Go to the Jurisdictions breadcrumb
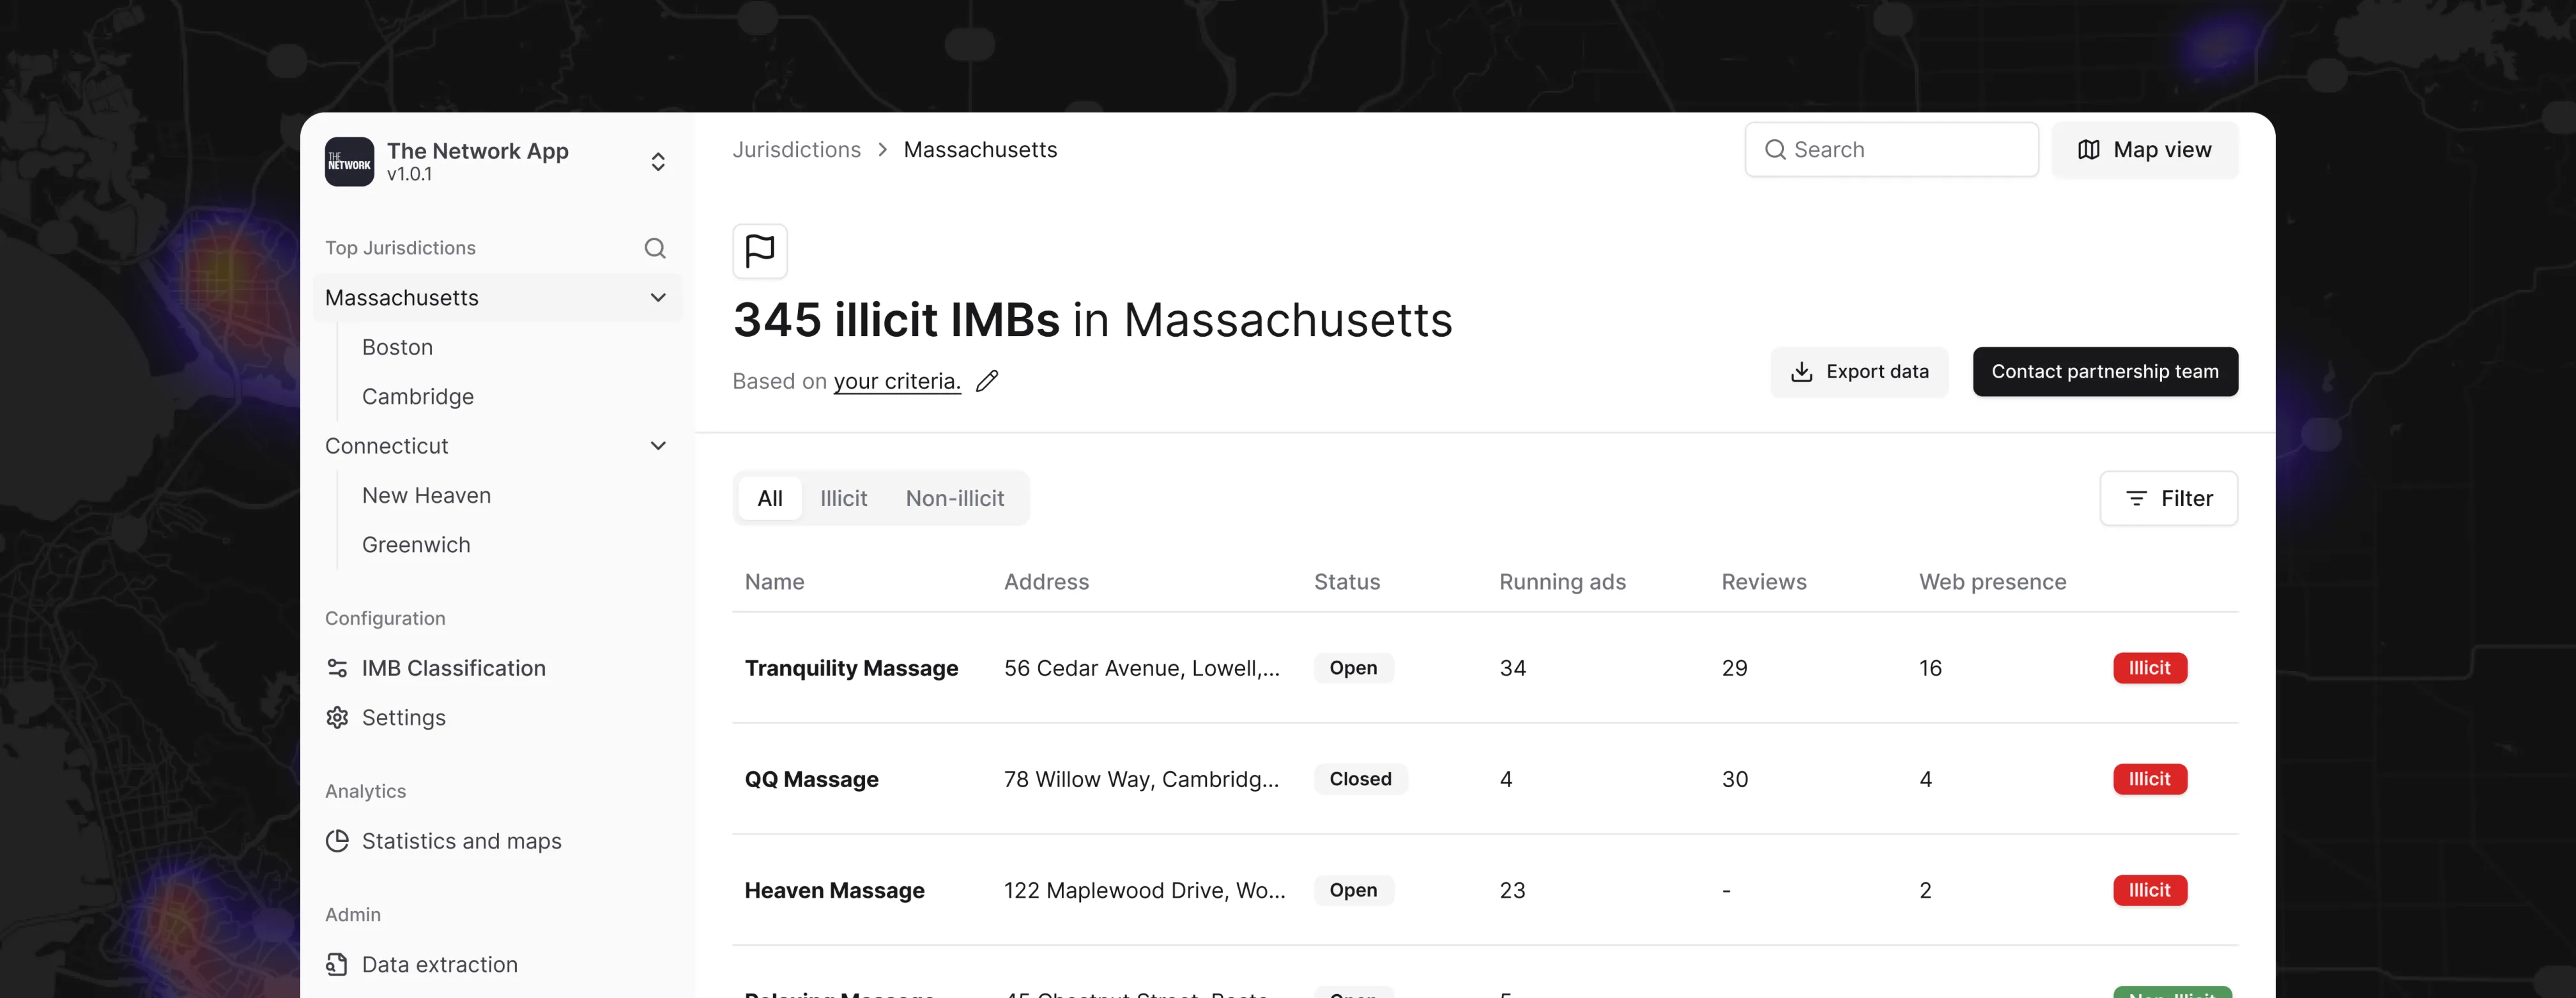Viewport: 2576px width, 998px height. pyautogui.click(x=796, y=150)
